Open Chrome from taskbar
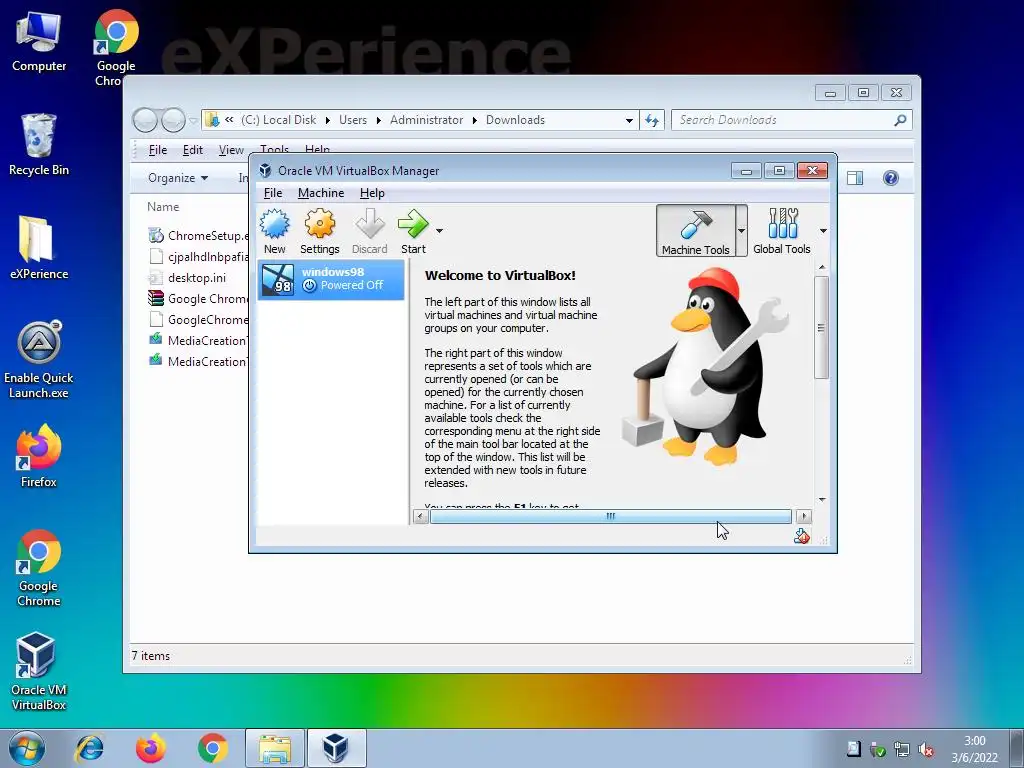This screenshot has width=1024, height=768. (x=213, y=748)
